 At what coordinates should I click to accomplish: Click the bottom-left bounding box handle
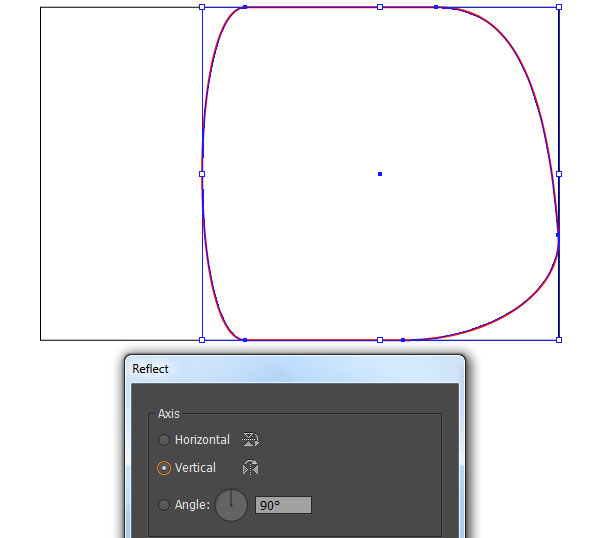pos(202,340)
